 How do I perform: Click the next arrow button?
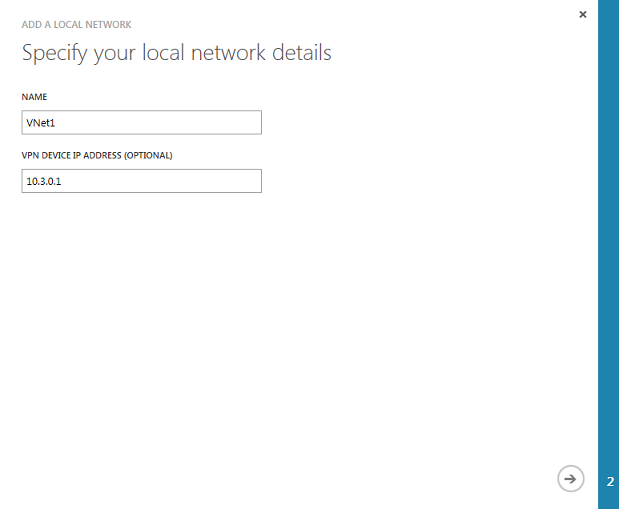tap(570, 479)
